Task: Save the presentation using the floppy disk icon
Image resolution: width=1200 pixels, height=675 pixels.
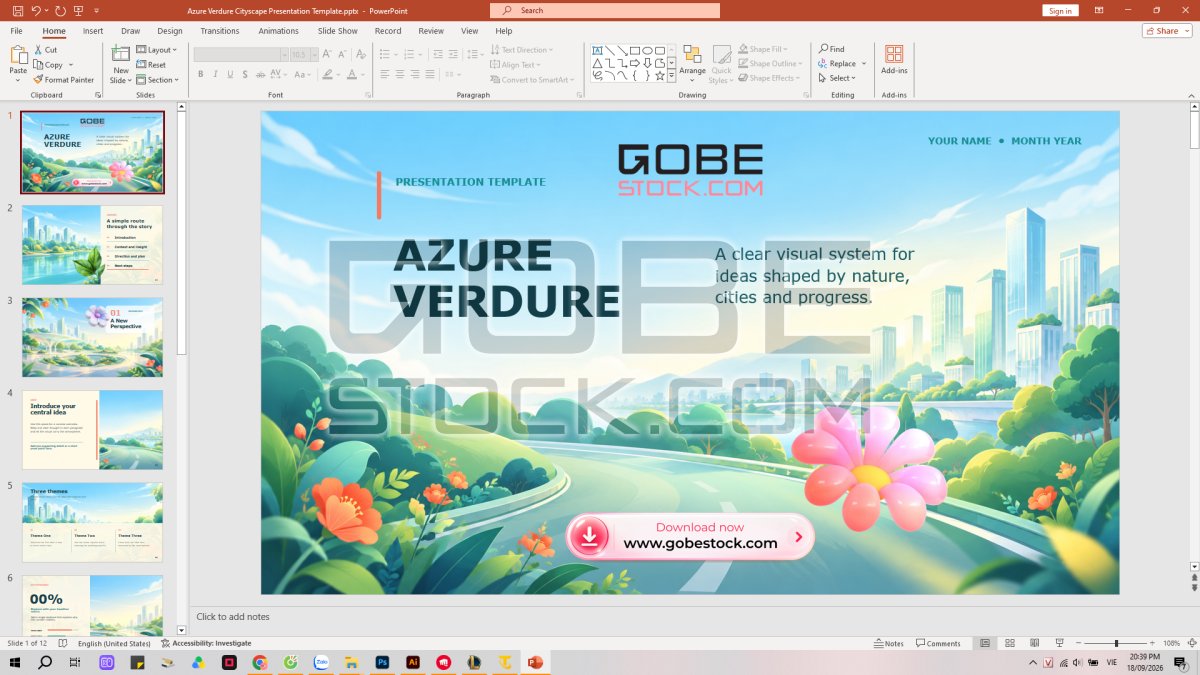Action: coord(18,10)
